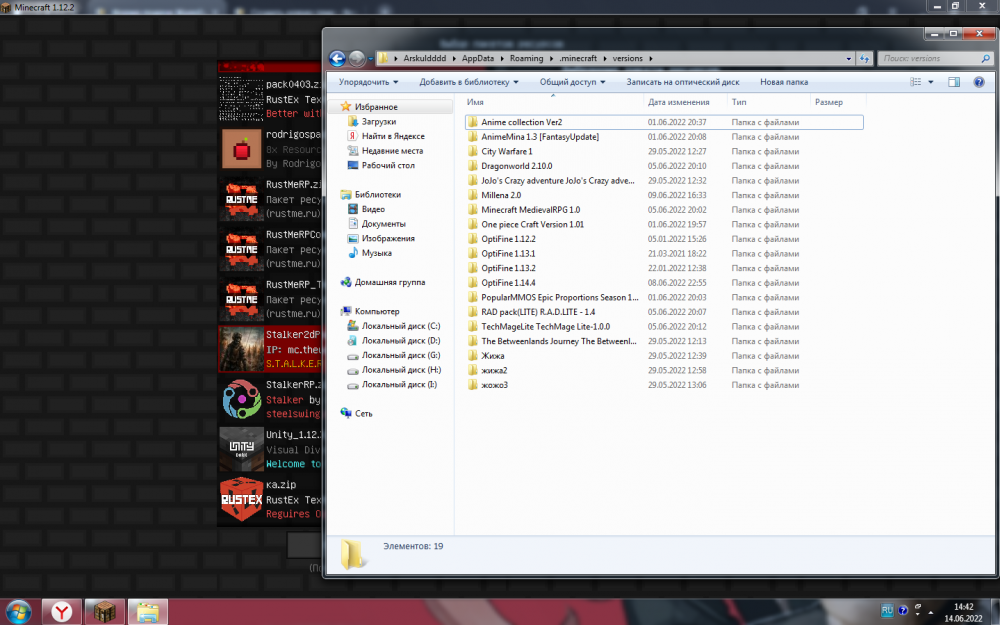Click the Arskuldddd breadcrumb segment
1000x625 pixels.
(x=425, y=58)
